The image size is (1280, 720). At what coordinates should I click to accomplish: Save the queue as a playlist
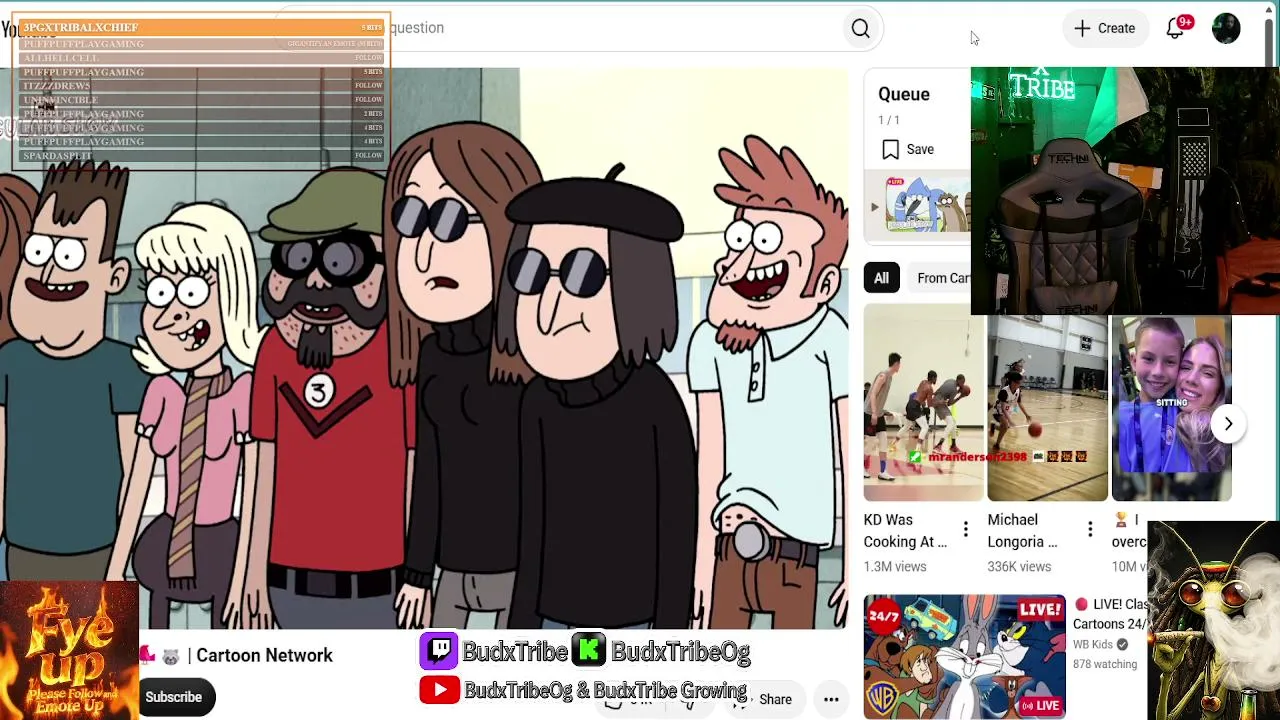point(908,149)
